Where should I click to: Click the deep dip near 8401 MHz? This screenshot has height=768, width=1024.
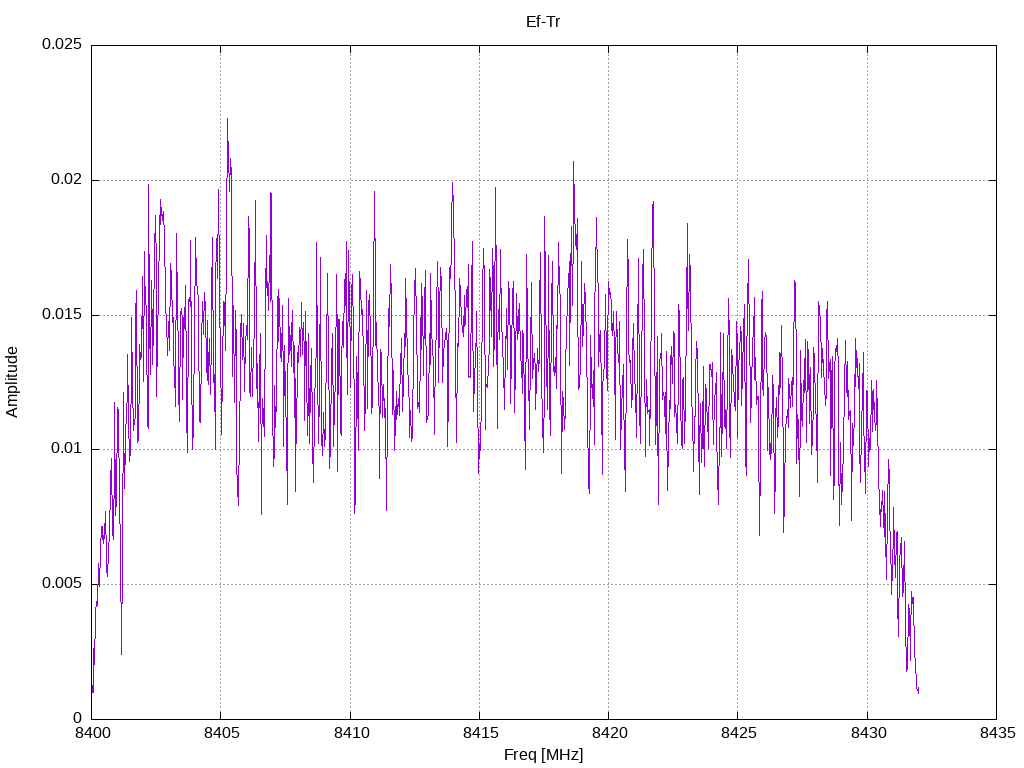121,652
